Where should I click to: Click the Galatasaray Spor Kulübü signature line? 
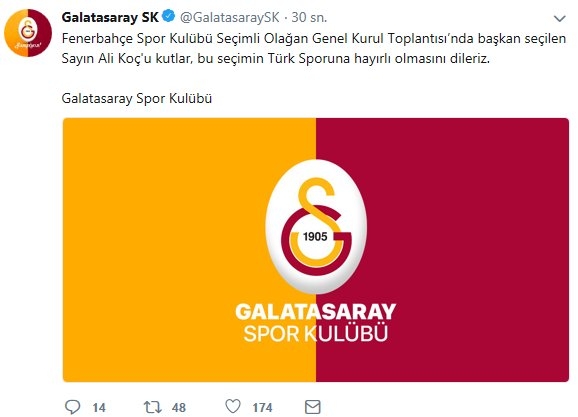(137, 98)
